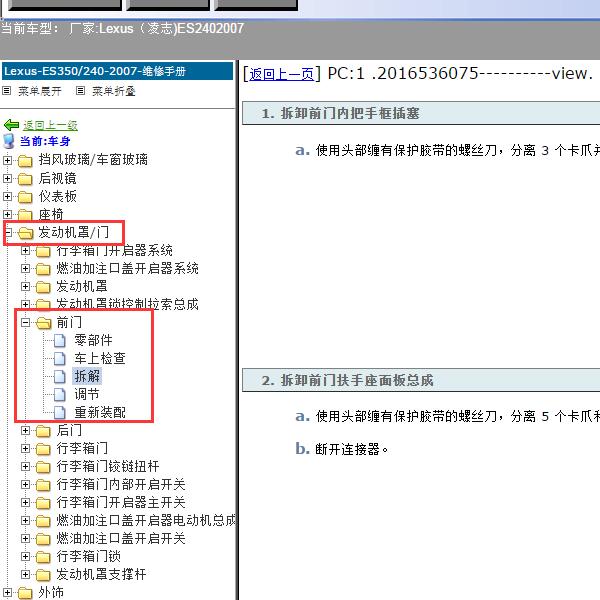The width and height of the screenshot is (600, 600).
Task: Open the 车上检查 page
Action: point(100,358)
